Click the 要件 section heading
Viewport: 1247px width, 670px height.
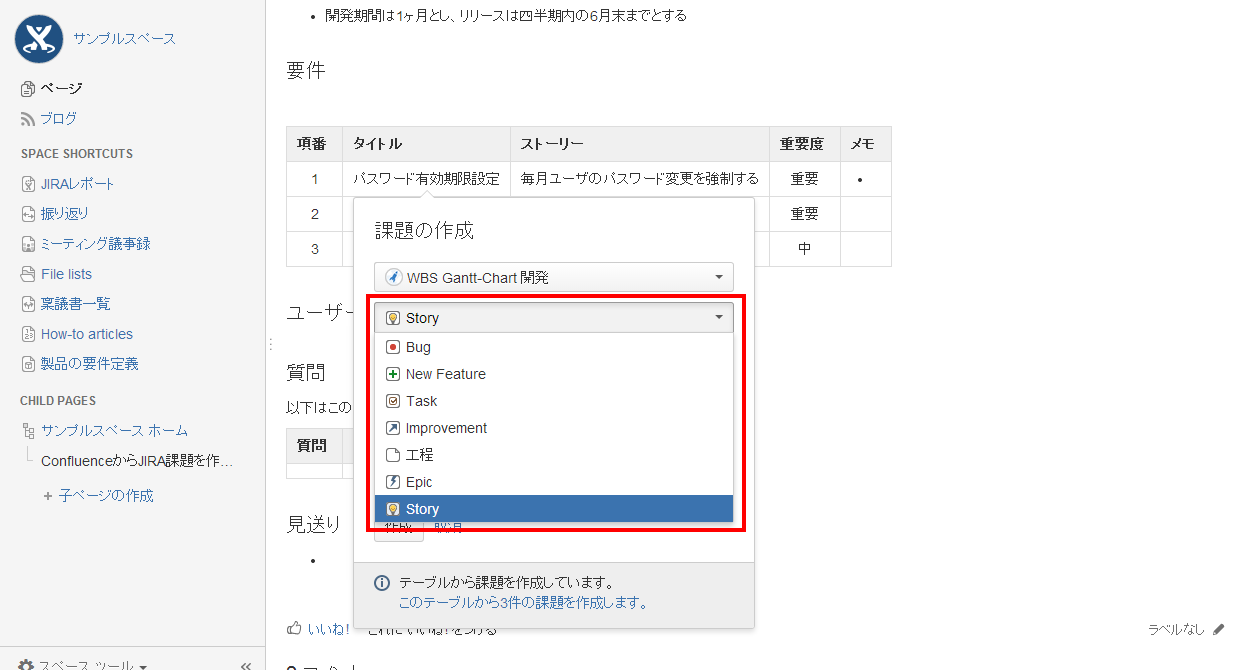[306, 70]
